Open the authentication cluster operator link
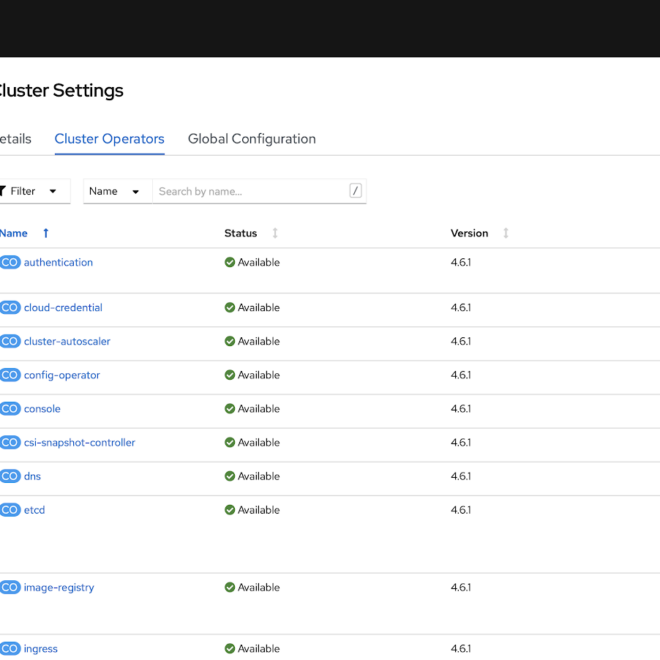The width and height of the screenshot is (660, 660). click(59, 262)
